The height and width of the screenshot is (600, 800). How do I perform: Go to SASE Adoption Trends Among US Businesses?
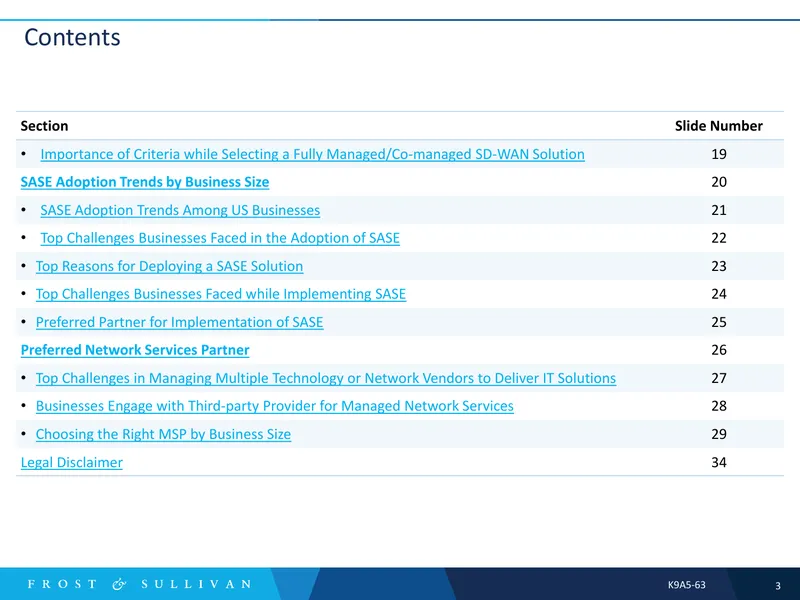pyautogui.click(x=180, y=210)
